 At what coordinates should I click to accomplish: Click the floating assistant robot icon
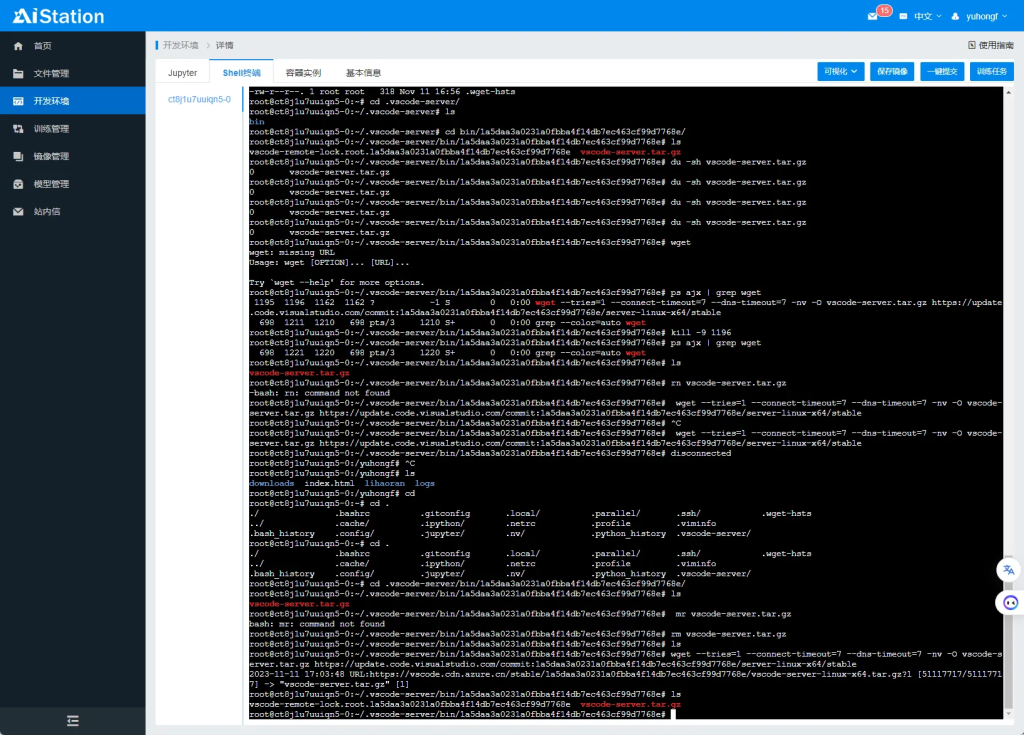pos(1010,603)
